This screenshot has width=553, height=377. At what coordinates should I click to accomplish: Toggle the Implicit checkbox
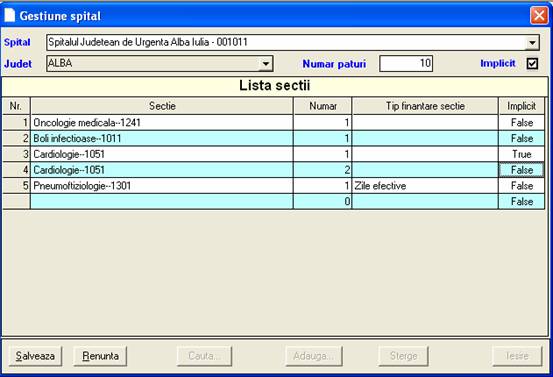532,63
